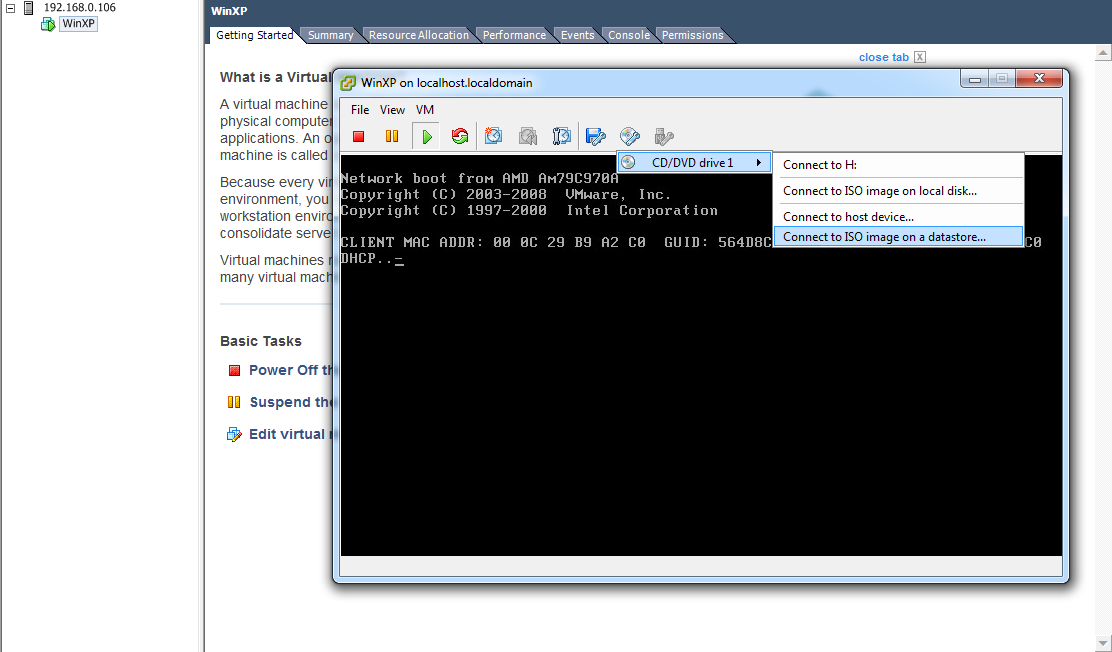Click the floppy drive connect icon
The width and height of the screenshot is (1112, 652).
pos(596,136)
